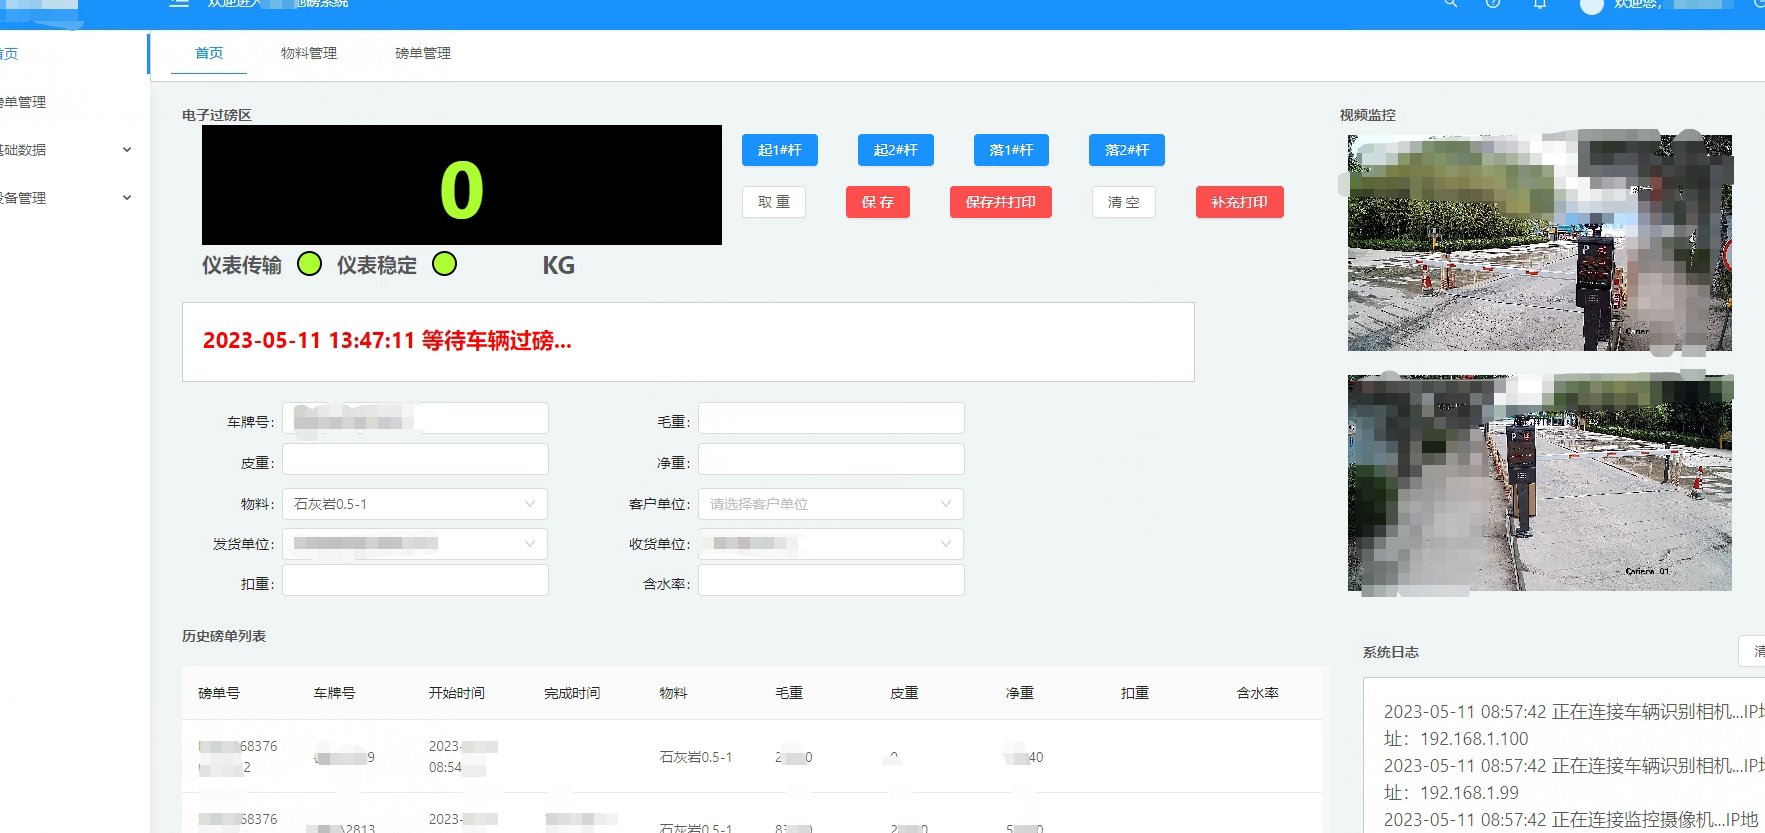Open the 客户单位 dropdown
This screenshot has width=1765, height=833.
pyautogui.click(x=831, y=504)
